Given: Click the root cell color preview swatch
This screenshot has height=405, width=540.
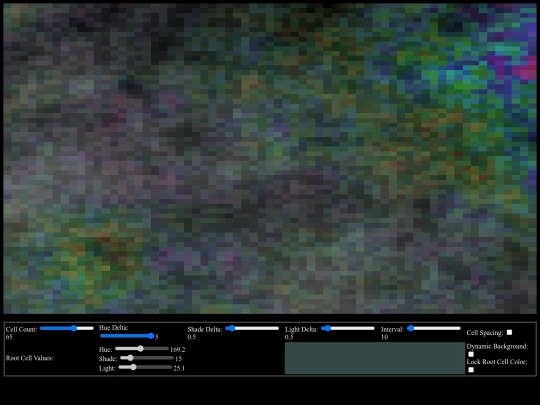Looking at the screenshot, I should (375, 358).
